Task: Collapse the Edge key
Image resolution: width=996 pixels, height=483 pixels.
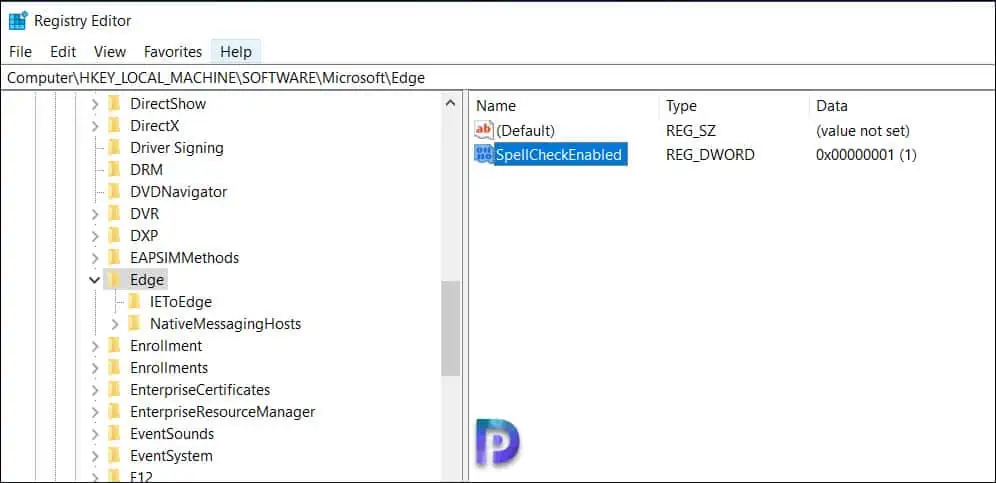Action: point(95,280)
